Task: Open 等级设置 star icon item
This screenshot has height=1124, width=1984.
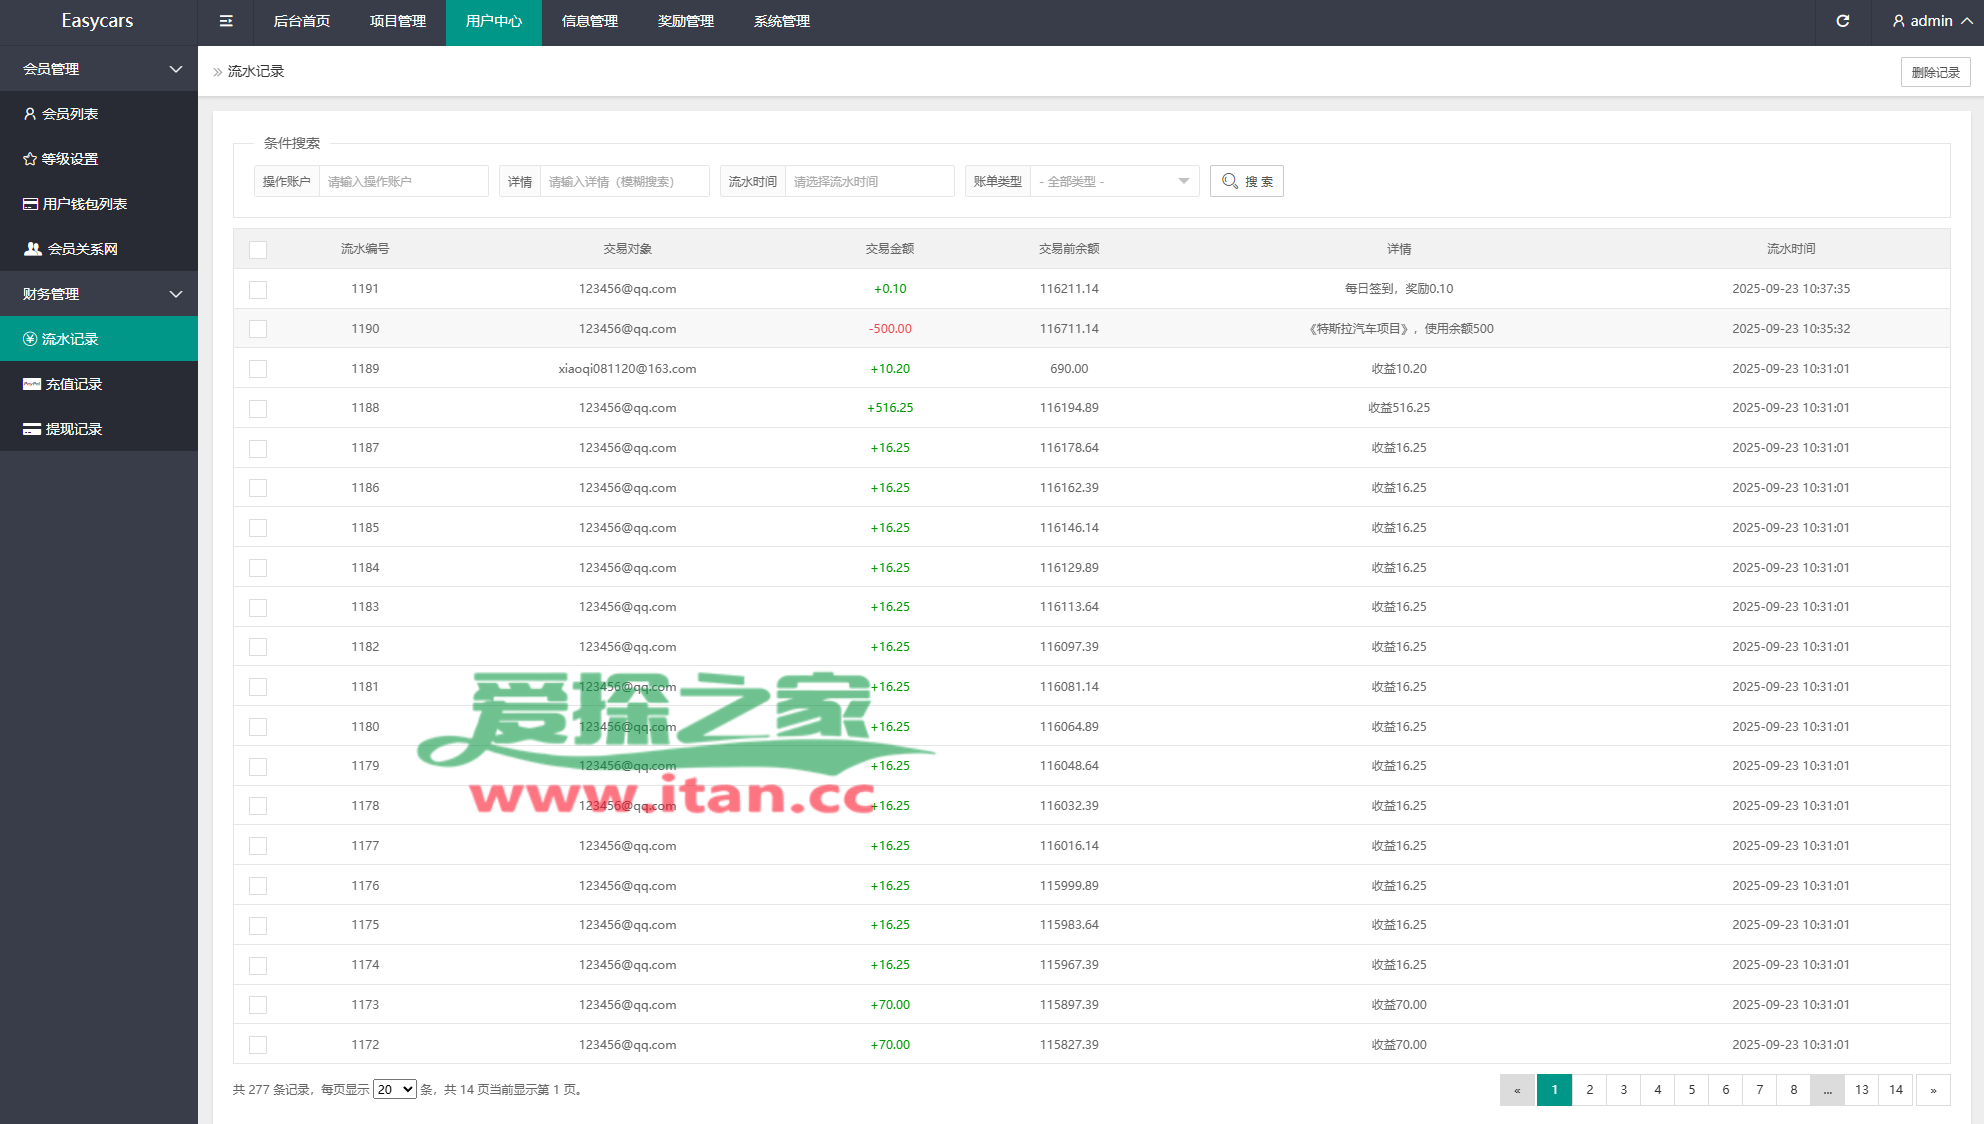Action: (x=69, y=159)
